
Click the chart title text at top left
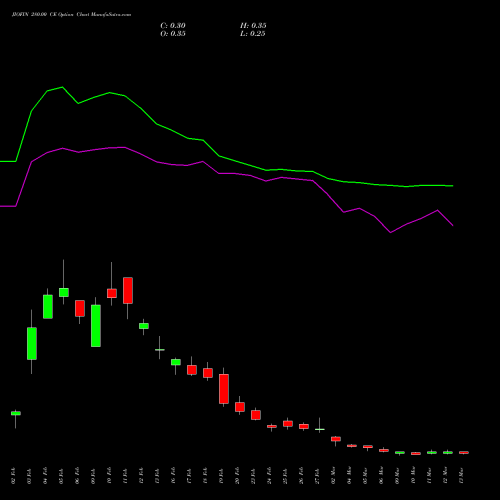point(71,15)
